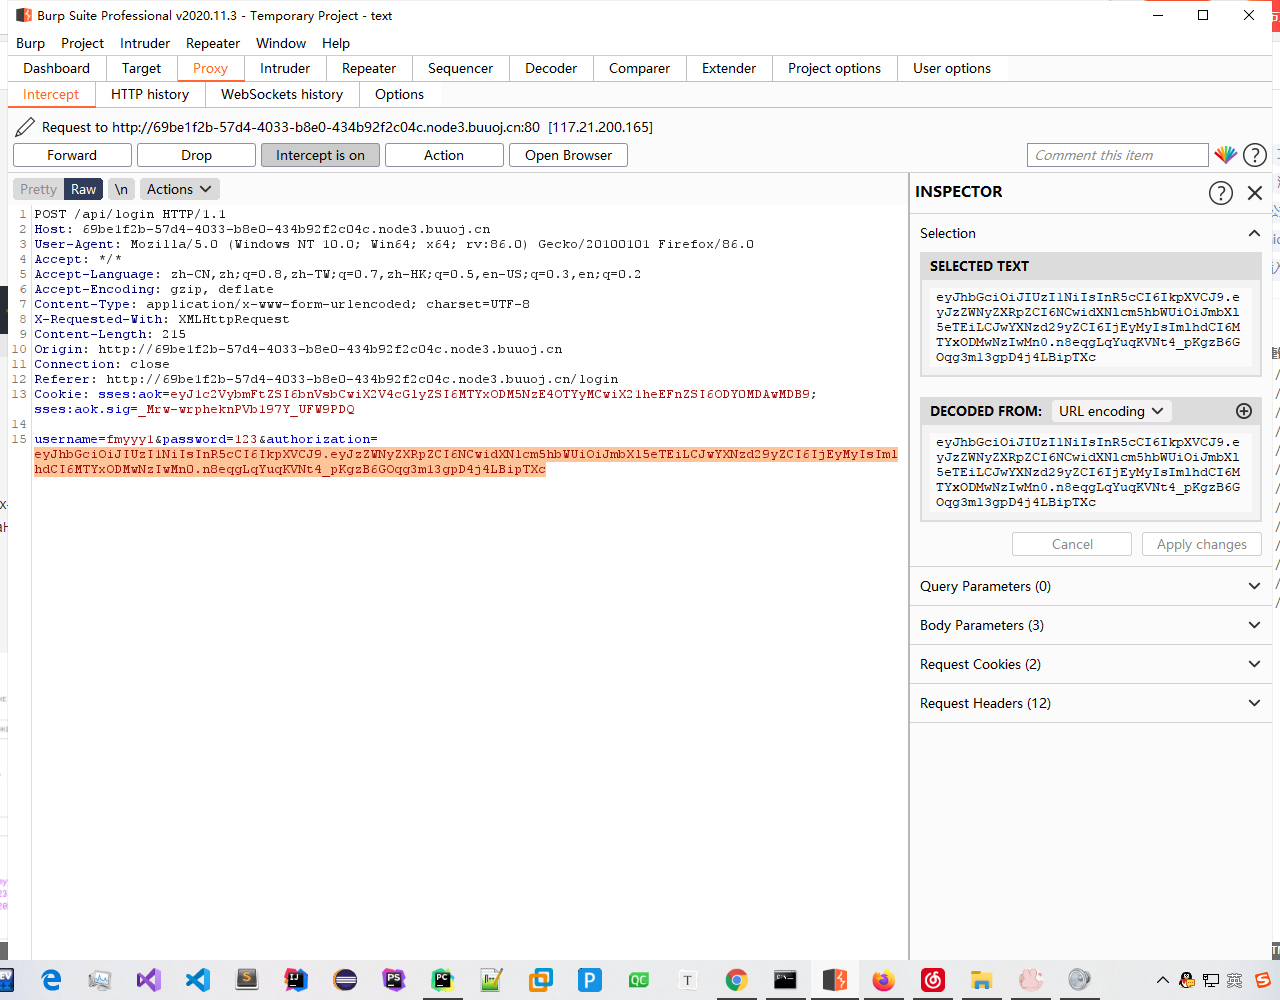Open File Explorer from the taskbar
Image resolution: width=1280 pixels, height=1000 pixels.
click(982, 980)
